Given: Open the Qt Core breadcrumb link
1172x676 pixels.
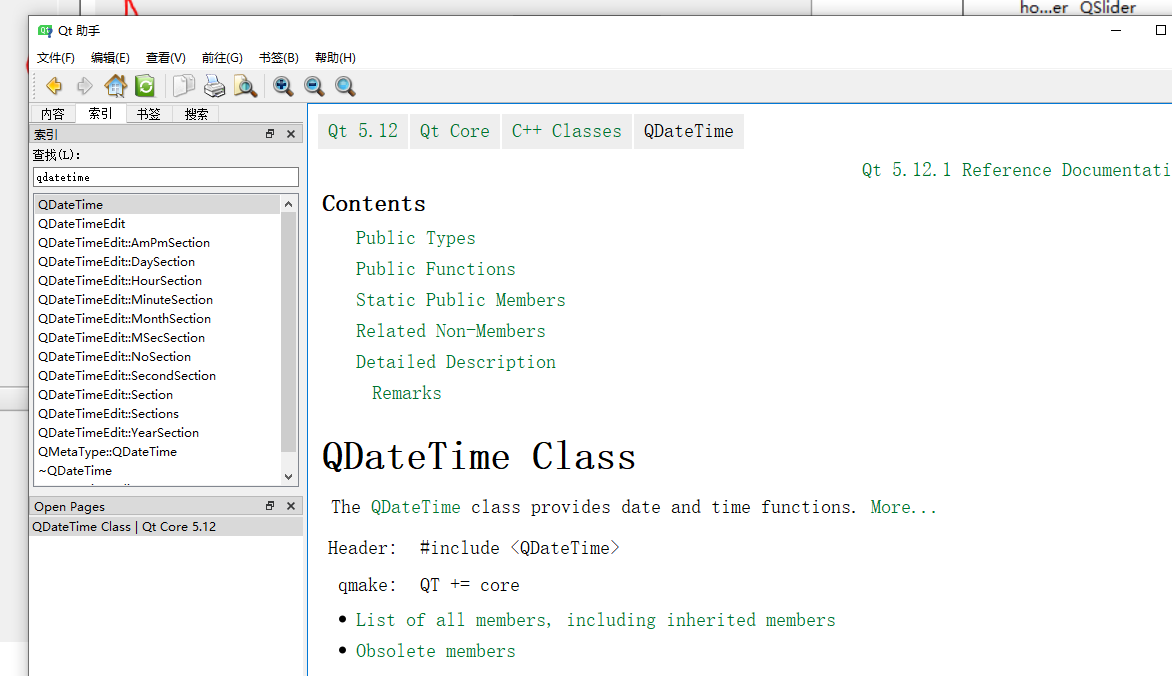Looking at the screenshot, I should pos(454,131).
